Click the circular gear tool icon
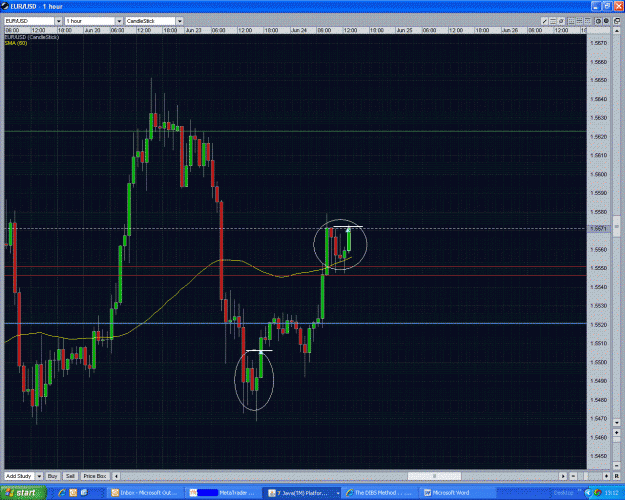 (561, 21)
